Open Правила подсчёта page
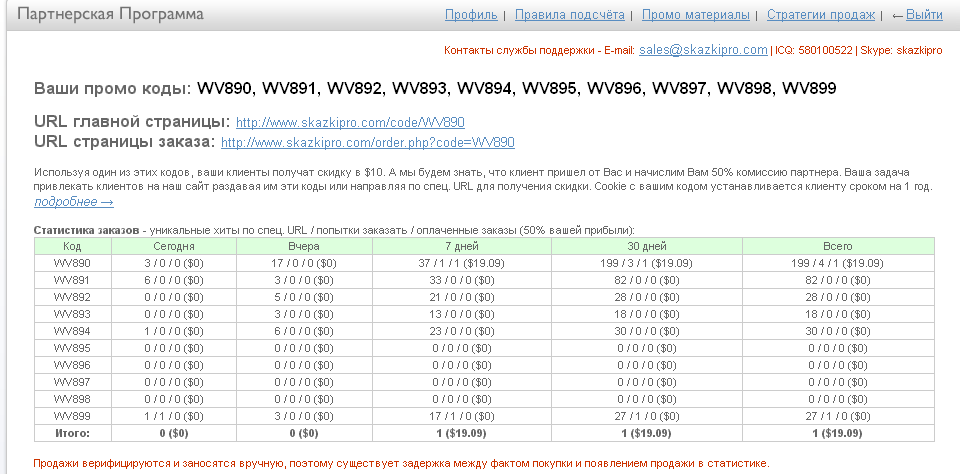 [569, 15]
